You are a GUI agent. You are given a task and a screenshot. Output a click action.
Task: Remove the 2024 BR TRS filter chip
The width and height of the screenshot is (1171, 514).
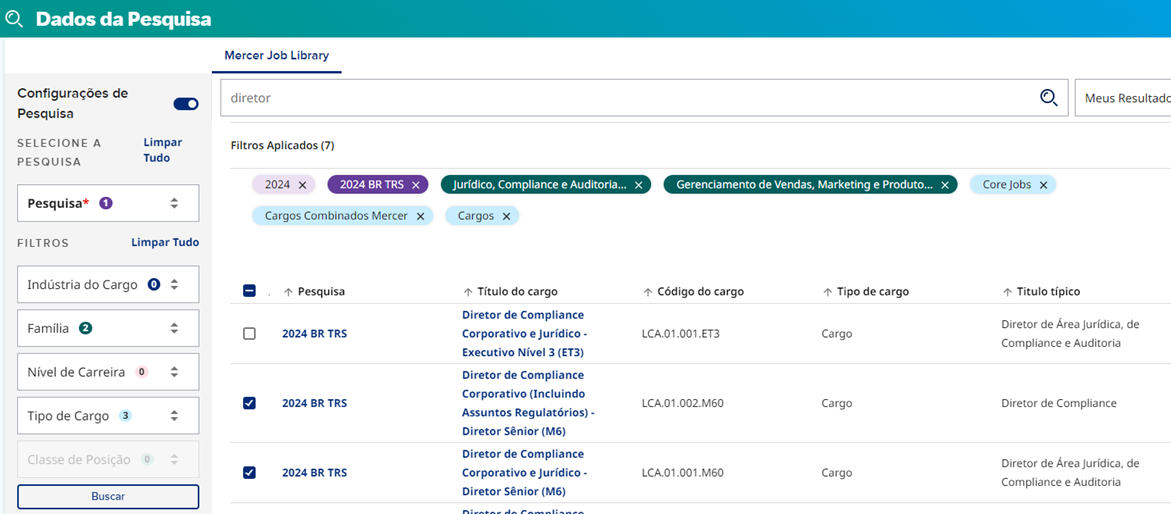pyautogui.click(x=416, y=185)
